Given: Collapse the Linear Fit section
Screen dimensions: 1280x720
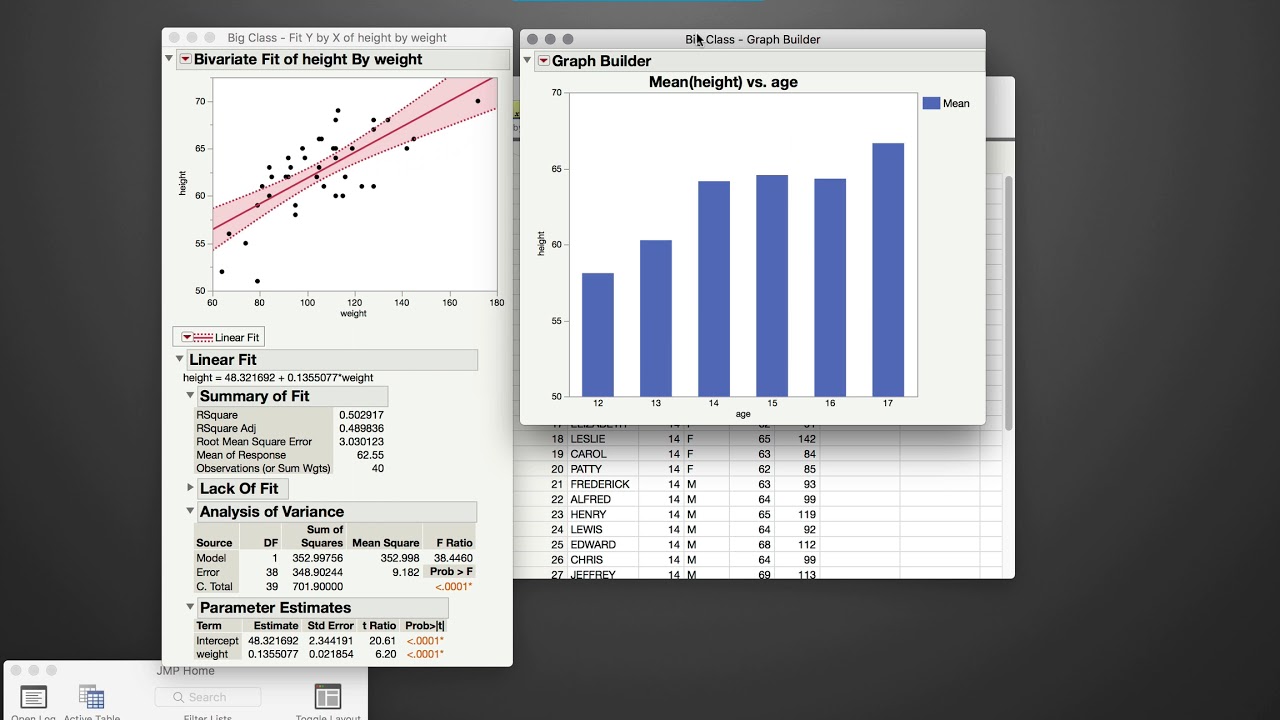Looking at the screenshot, I should coord(180,359).
